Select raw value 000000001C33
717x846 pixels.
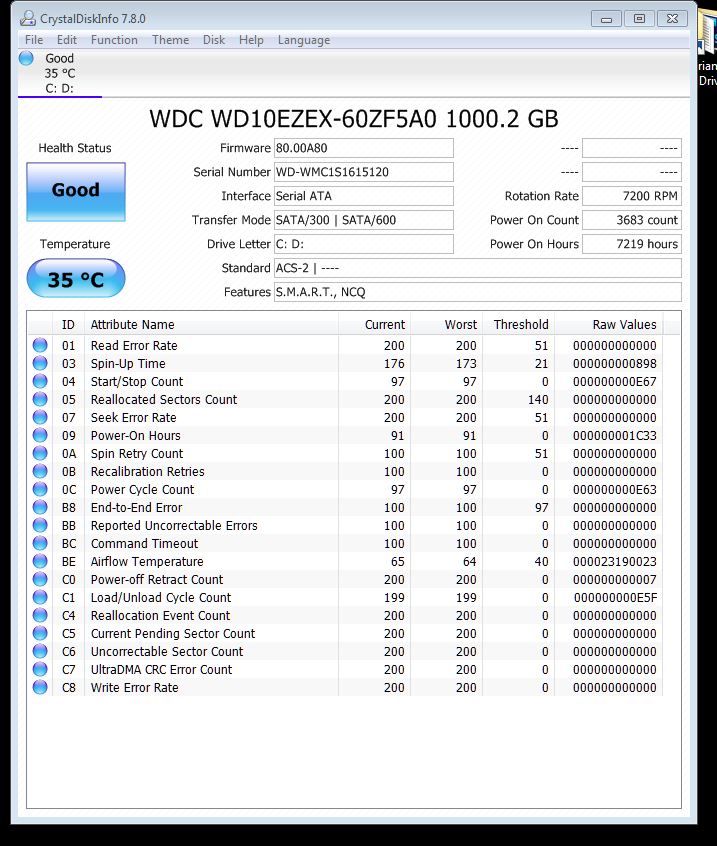(x=614, y=435)
